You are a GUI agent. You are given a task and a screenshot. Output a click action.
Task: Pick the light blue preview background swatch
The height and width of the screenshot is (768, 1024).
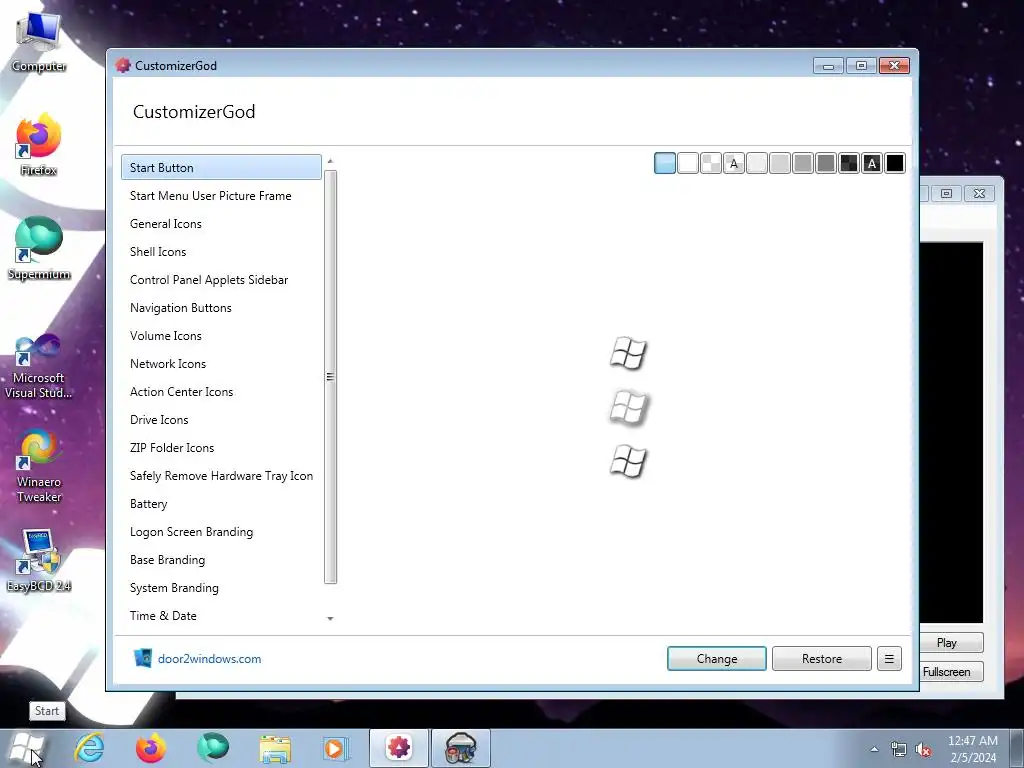(x=665, y=163)
